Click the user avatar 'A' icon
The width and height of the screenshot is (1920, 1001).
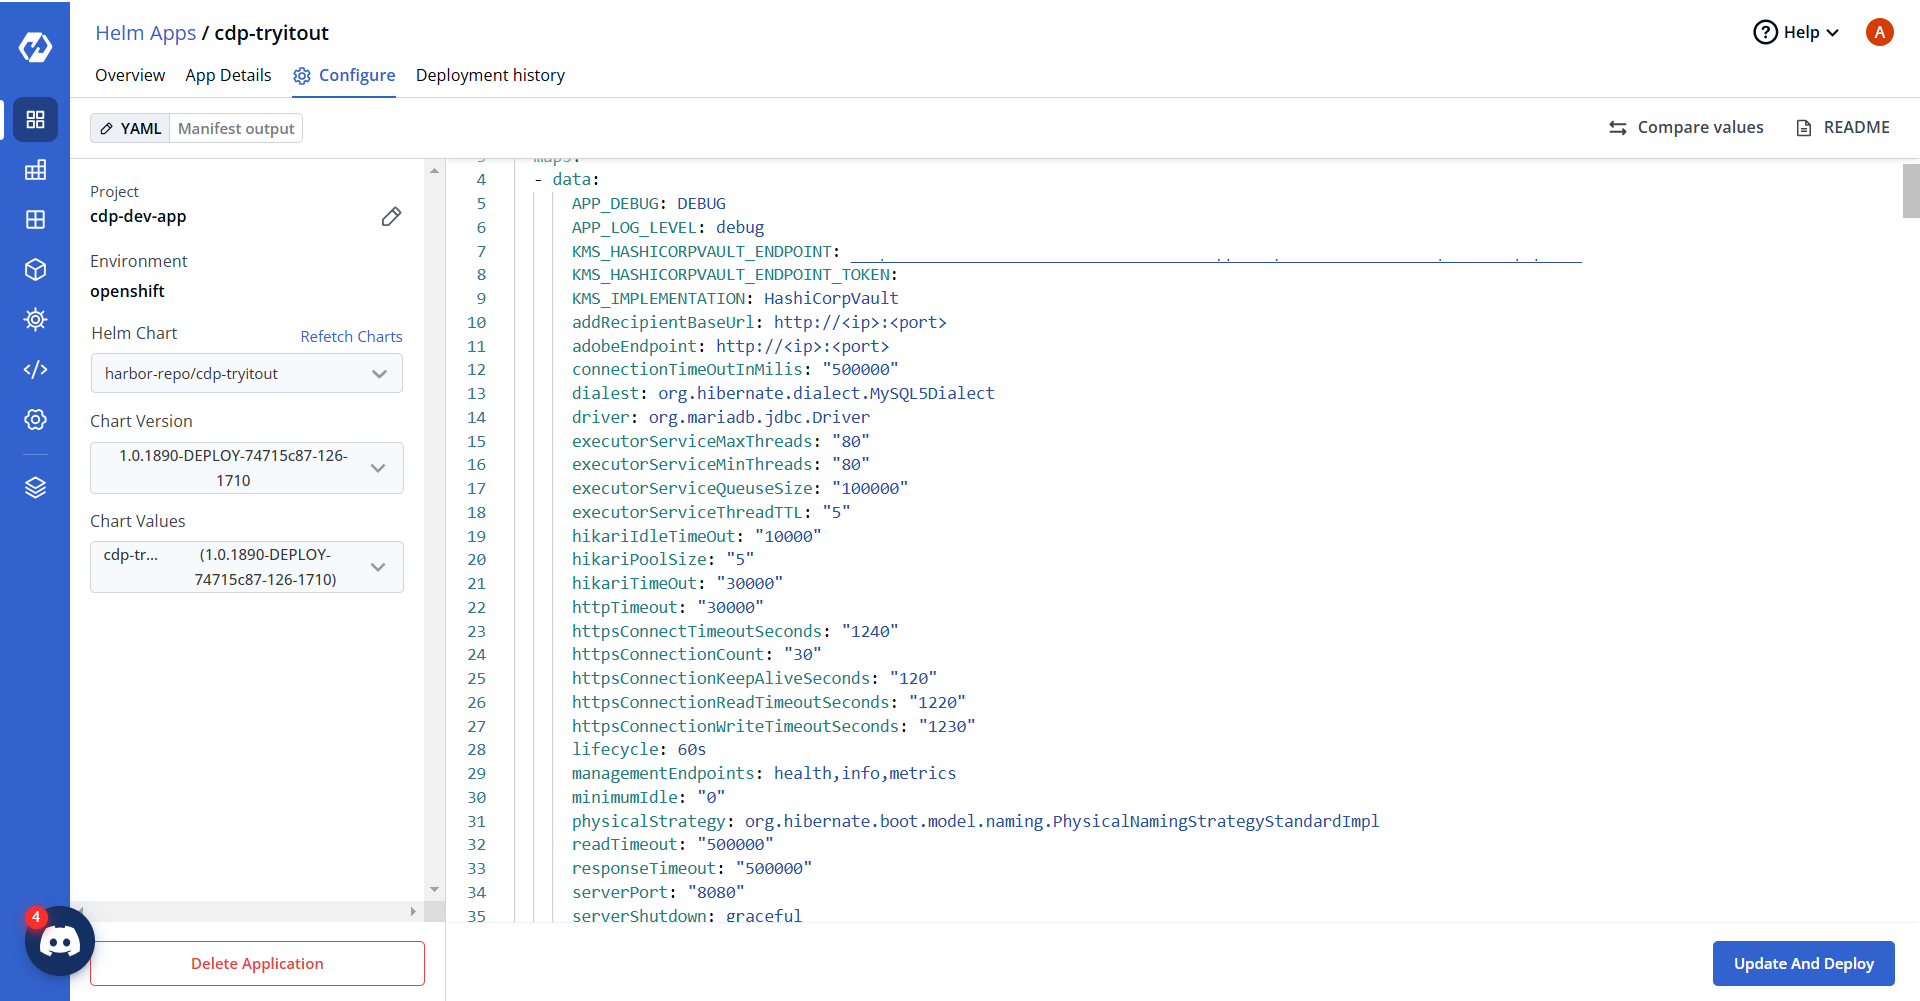pos(1879,32)
